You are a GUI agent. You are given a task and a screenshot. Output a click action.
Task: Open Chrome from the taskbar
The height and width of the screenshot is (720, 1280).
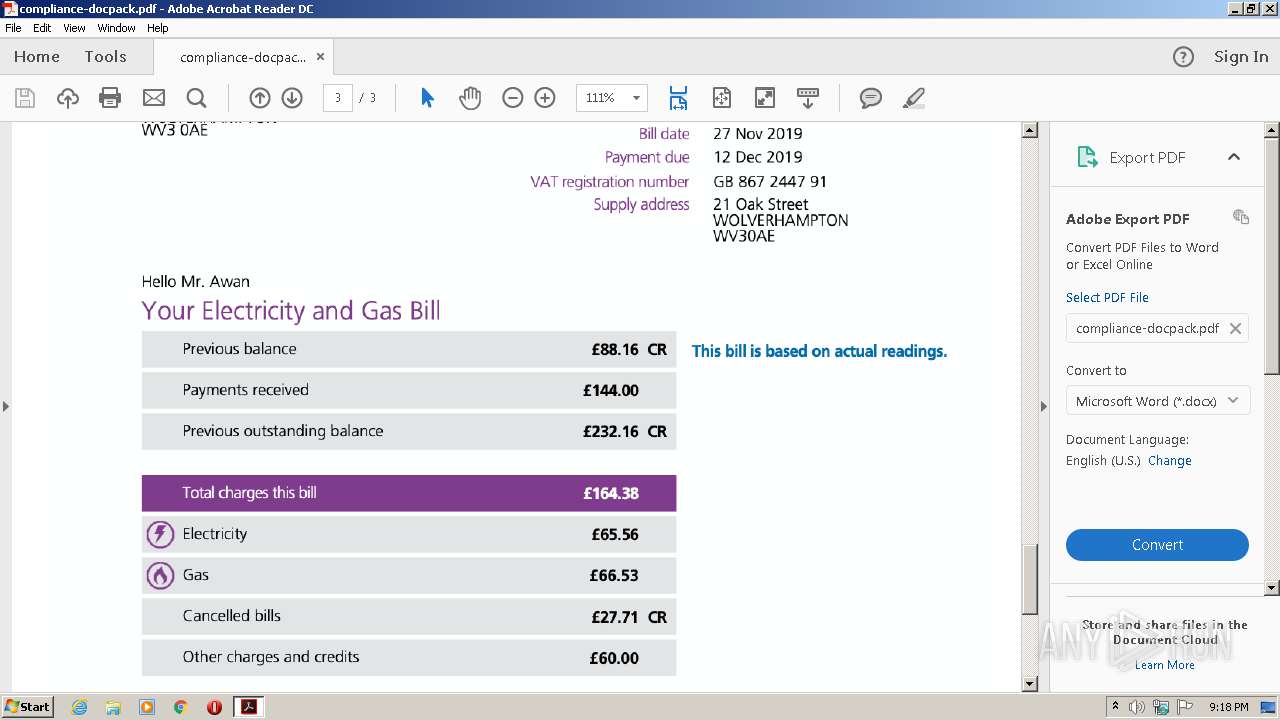click(x=181, y=707)
